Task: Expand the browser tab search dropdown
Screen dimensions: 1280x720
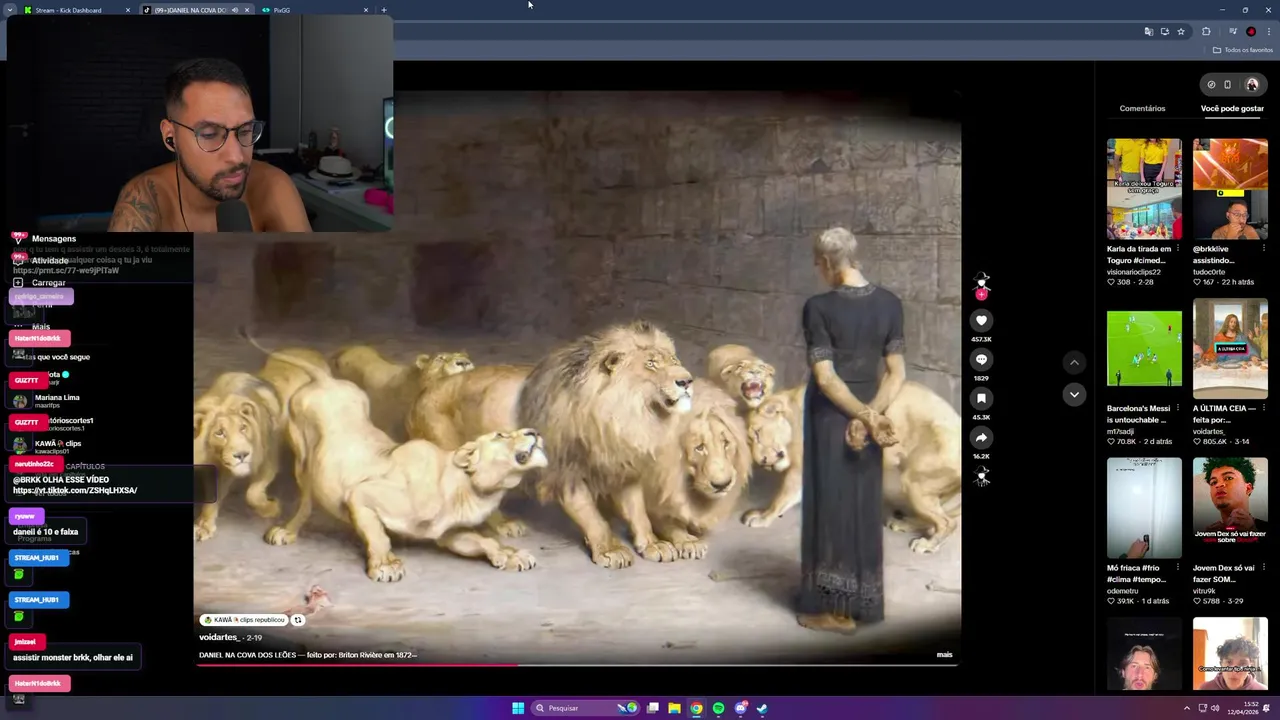Action: pyautogui.click(x=10, y=10)
